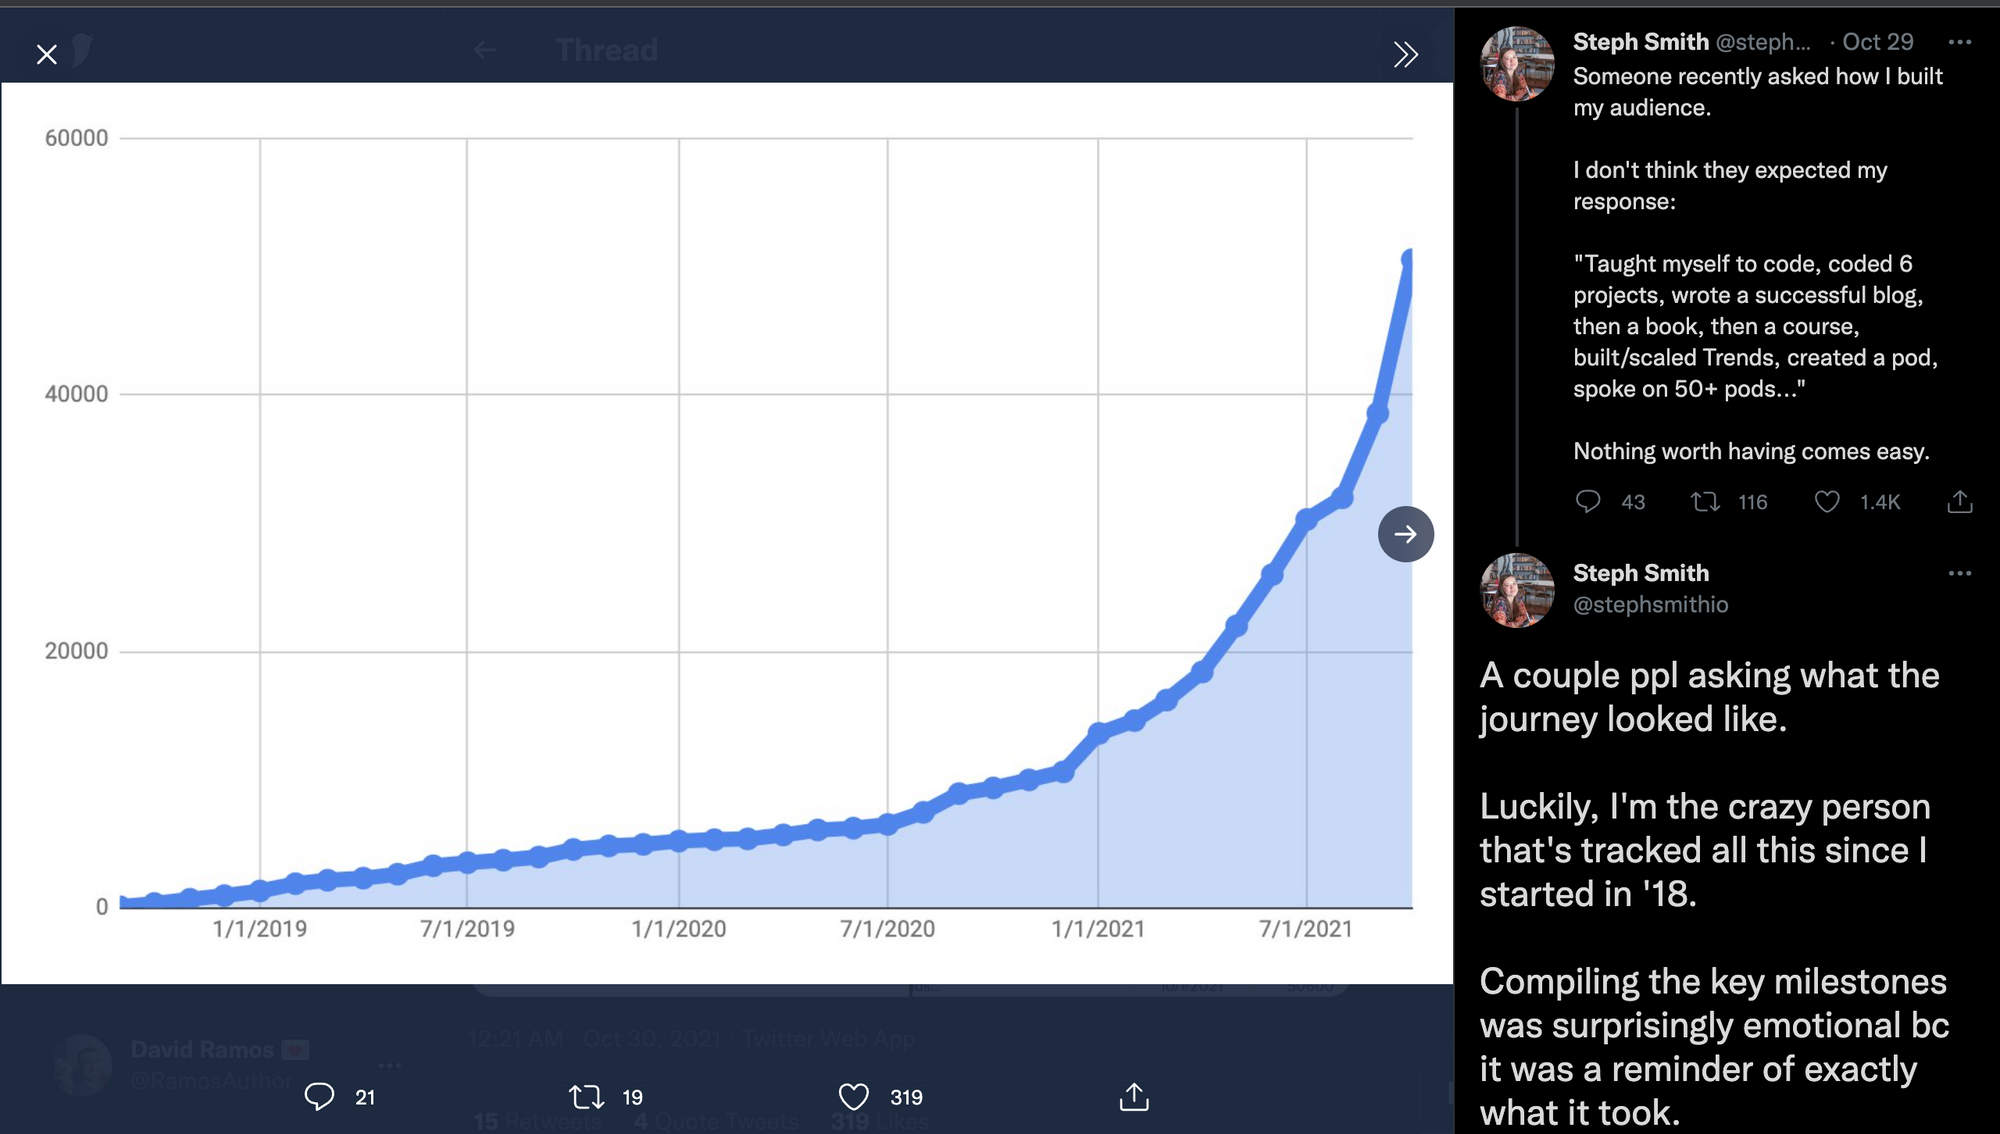Screen dimensions: 2000x1134
Task: Reply to Oct 29 tweet (43)
Action: 1588,502
